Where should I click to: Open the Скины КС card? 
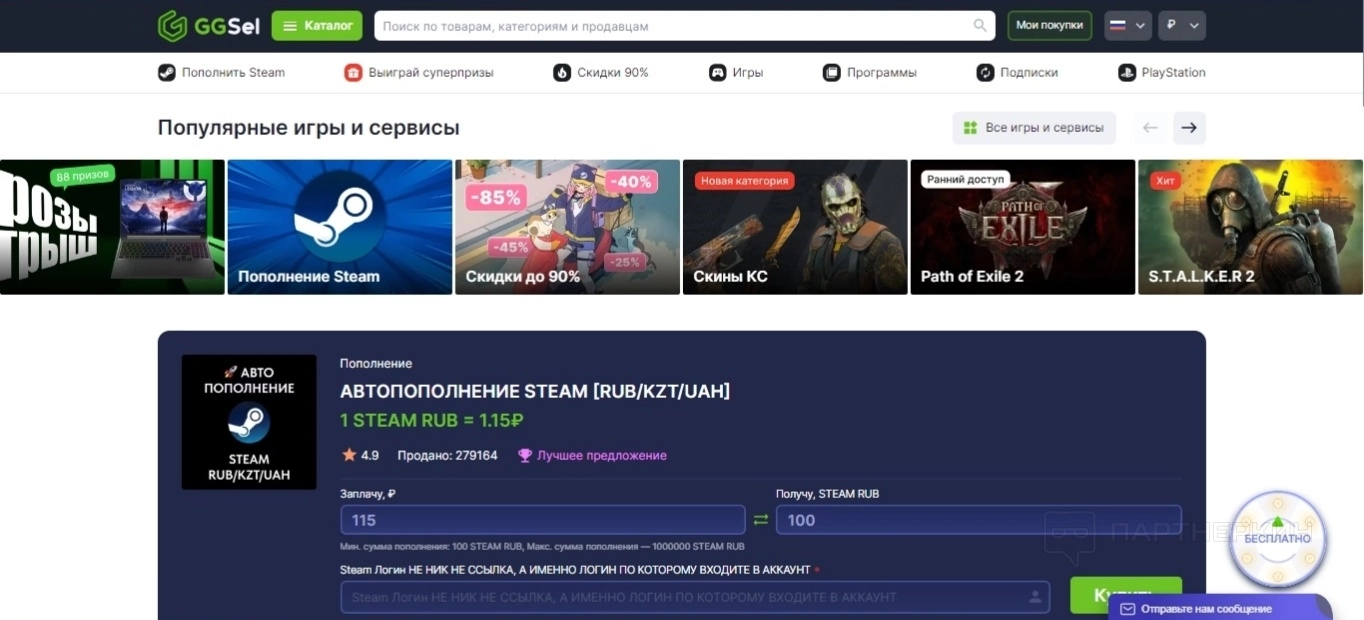click(x=795, y=227)
